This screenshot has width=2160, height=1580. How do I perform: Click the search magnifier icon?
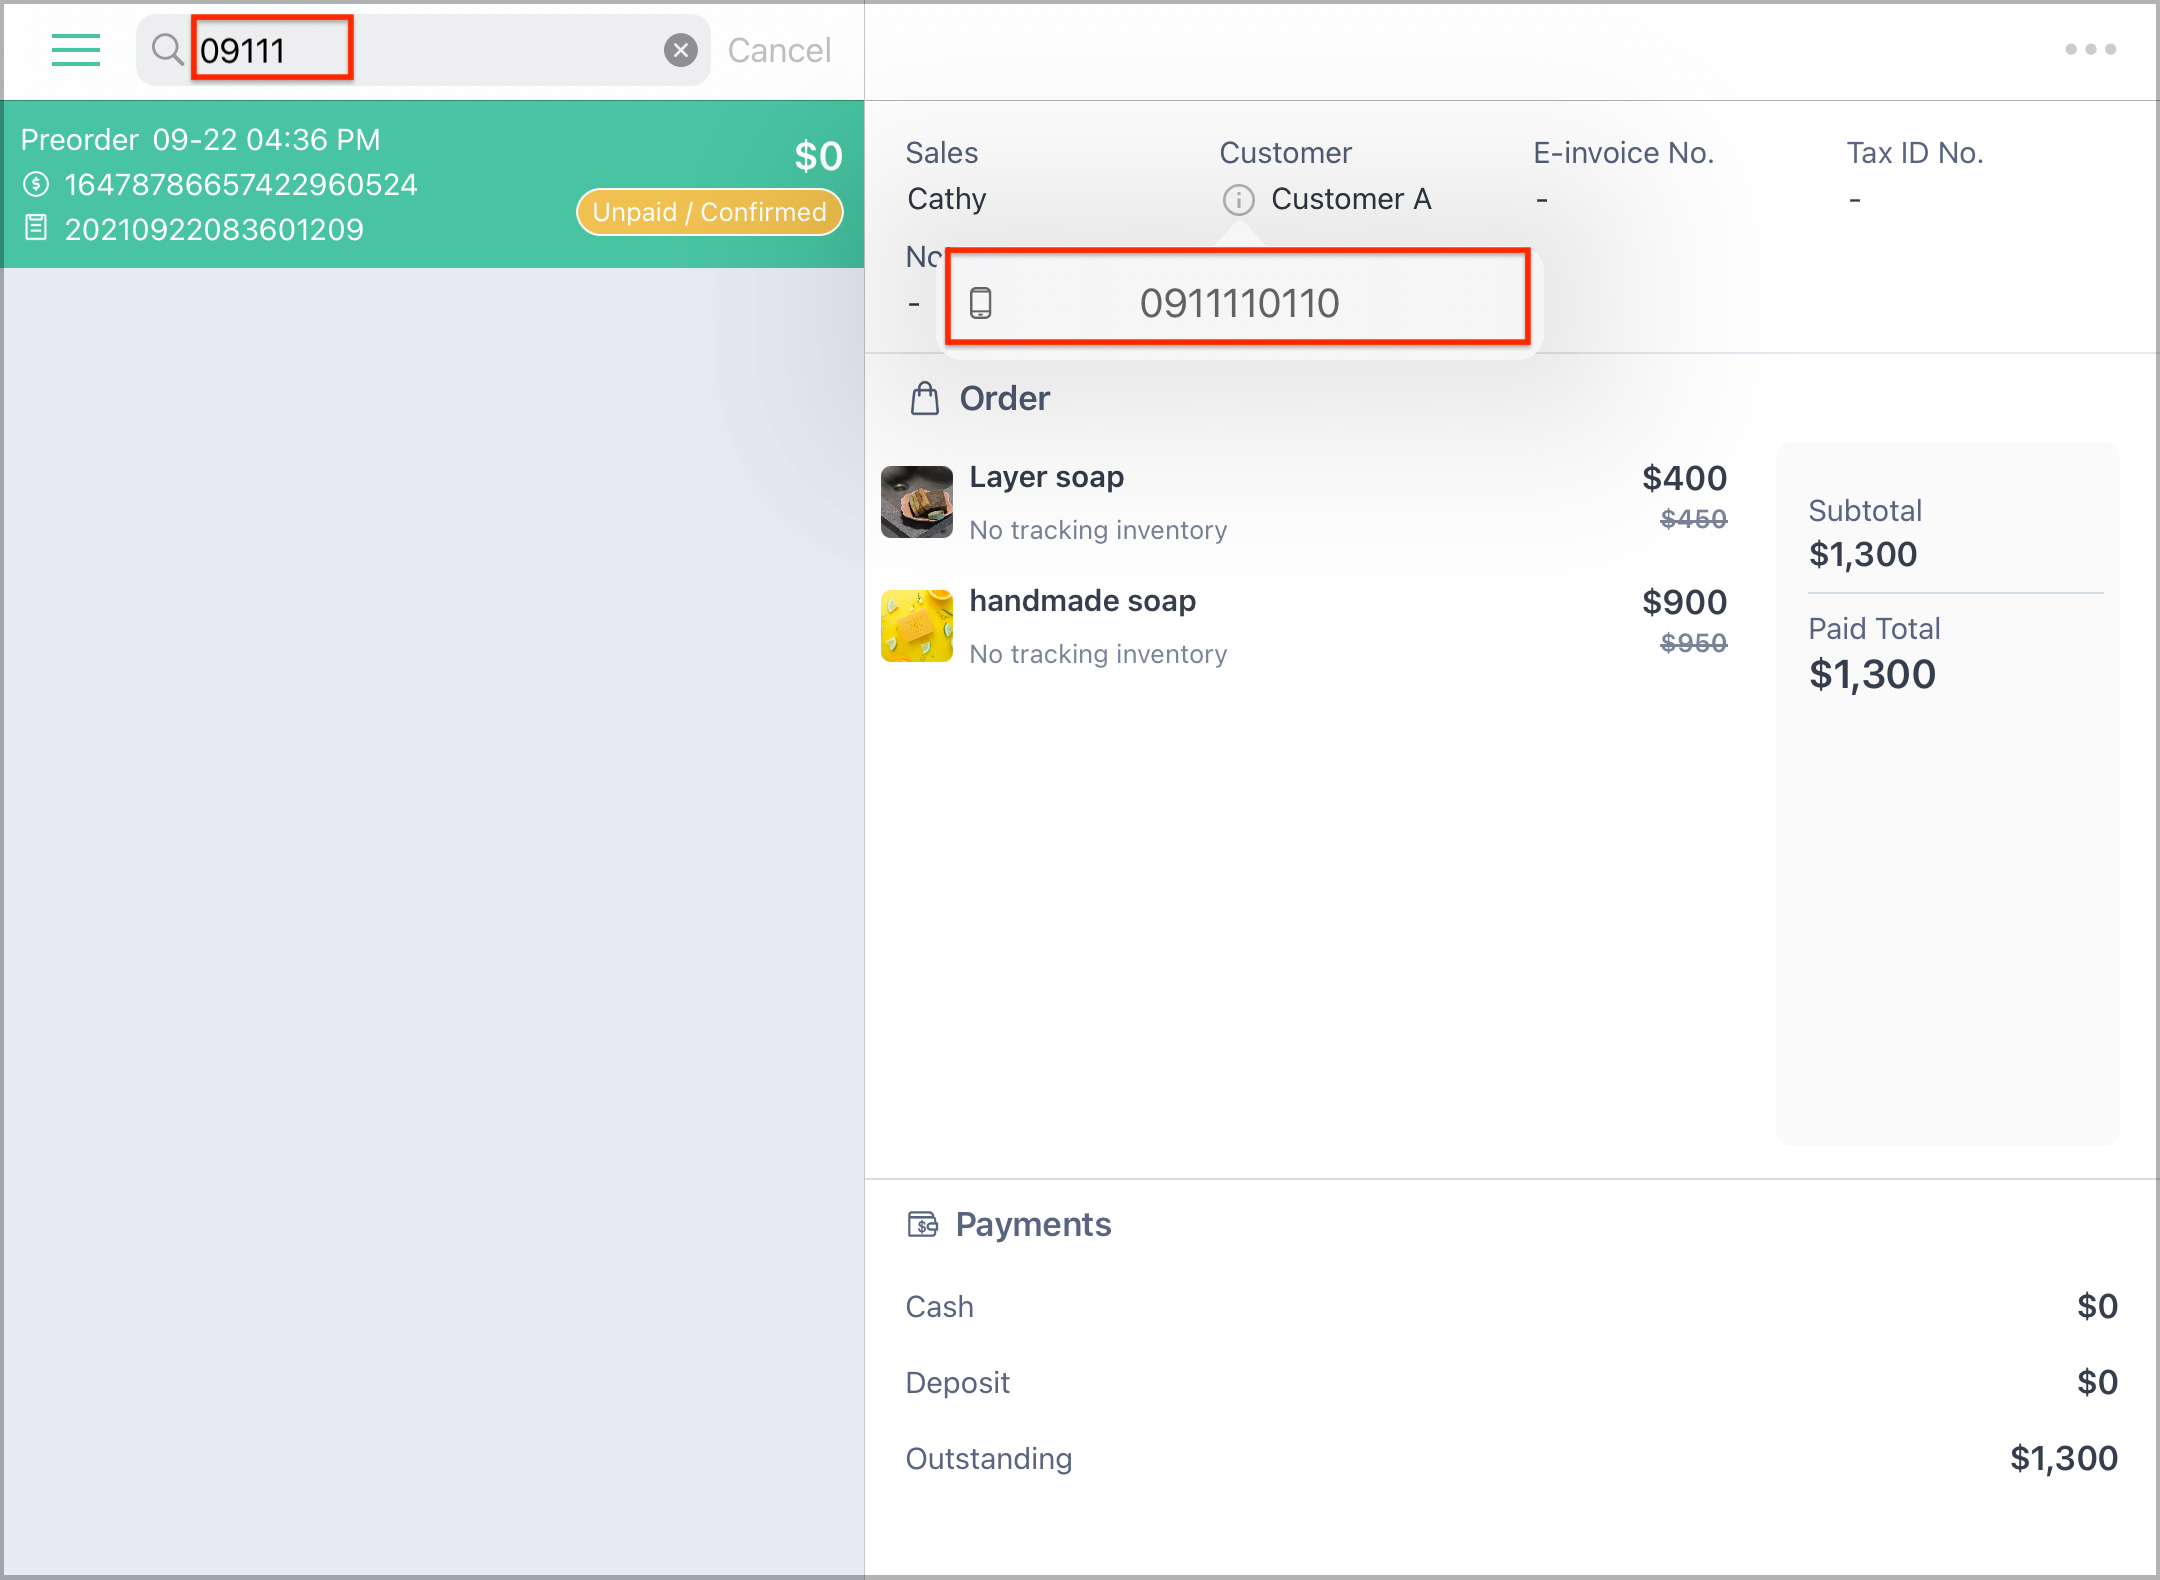tap(167, 49)
